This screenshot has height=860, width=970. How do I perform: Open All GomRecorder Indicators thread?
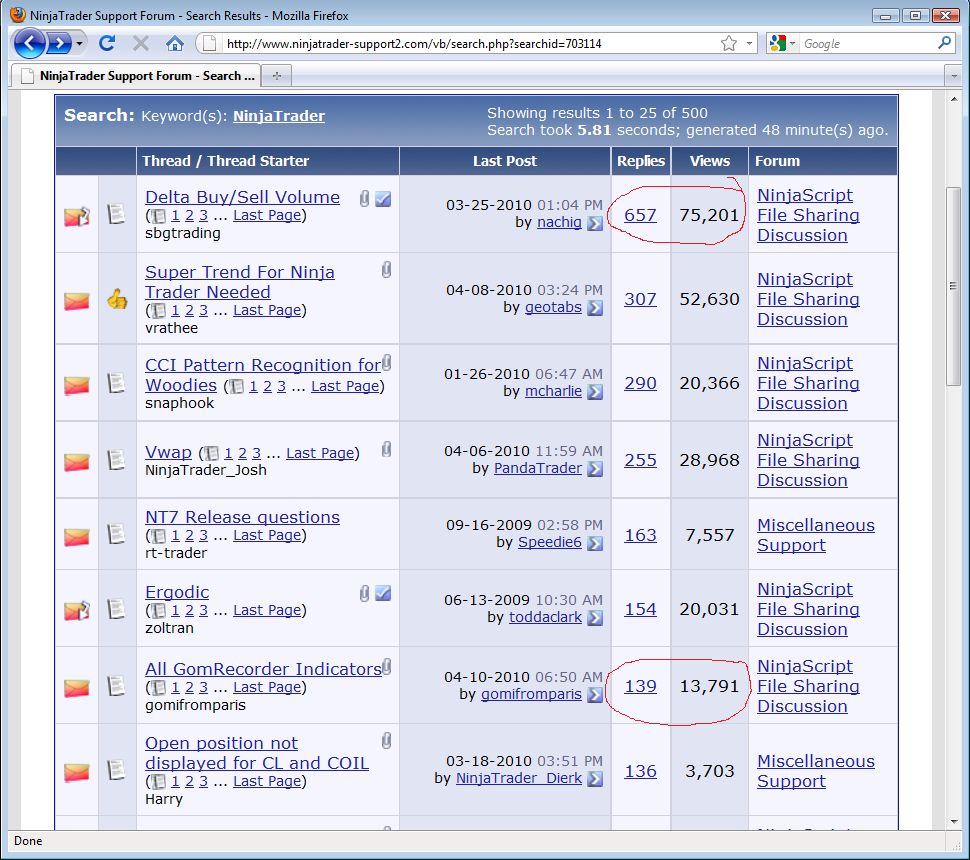[x=263, y=669]
